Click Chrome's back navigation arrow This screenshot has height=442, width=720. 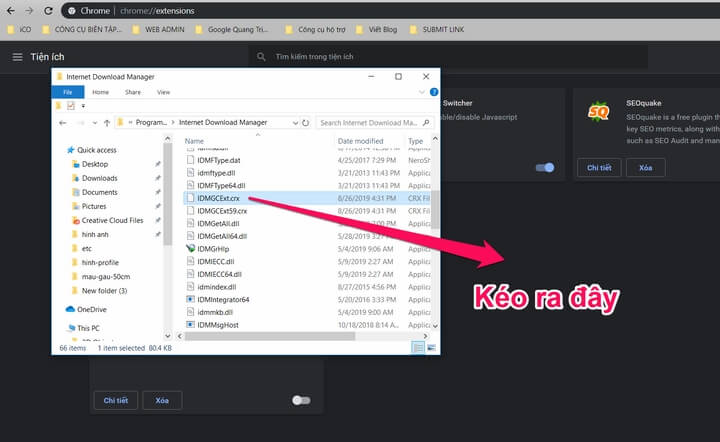pyautogui.click(x=11, y=11)
